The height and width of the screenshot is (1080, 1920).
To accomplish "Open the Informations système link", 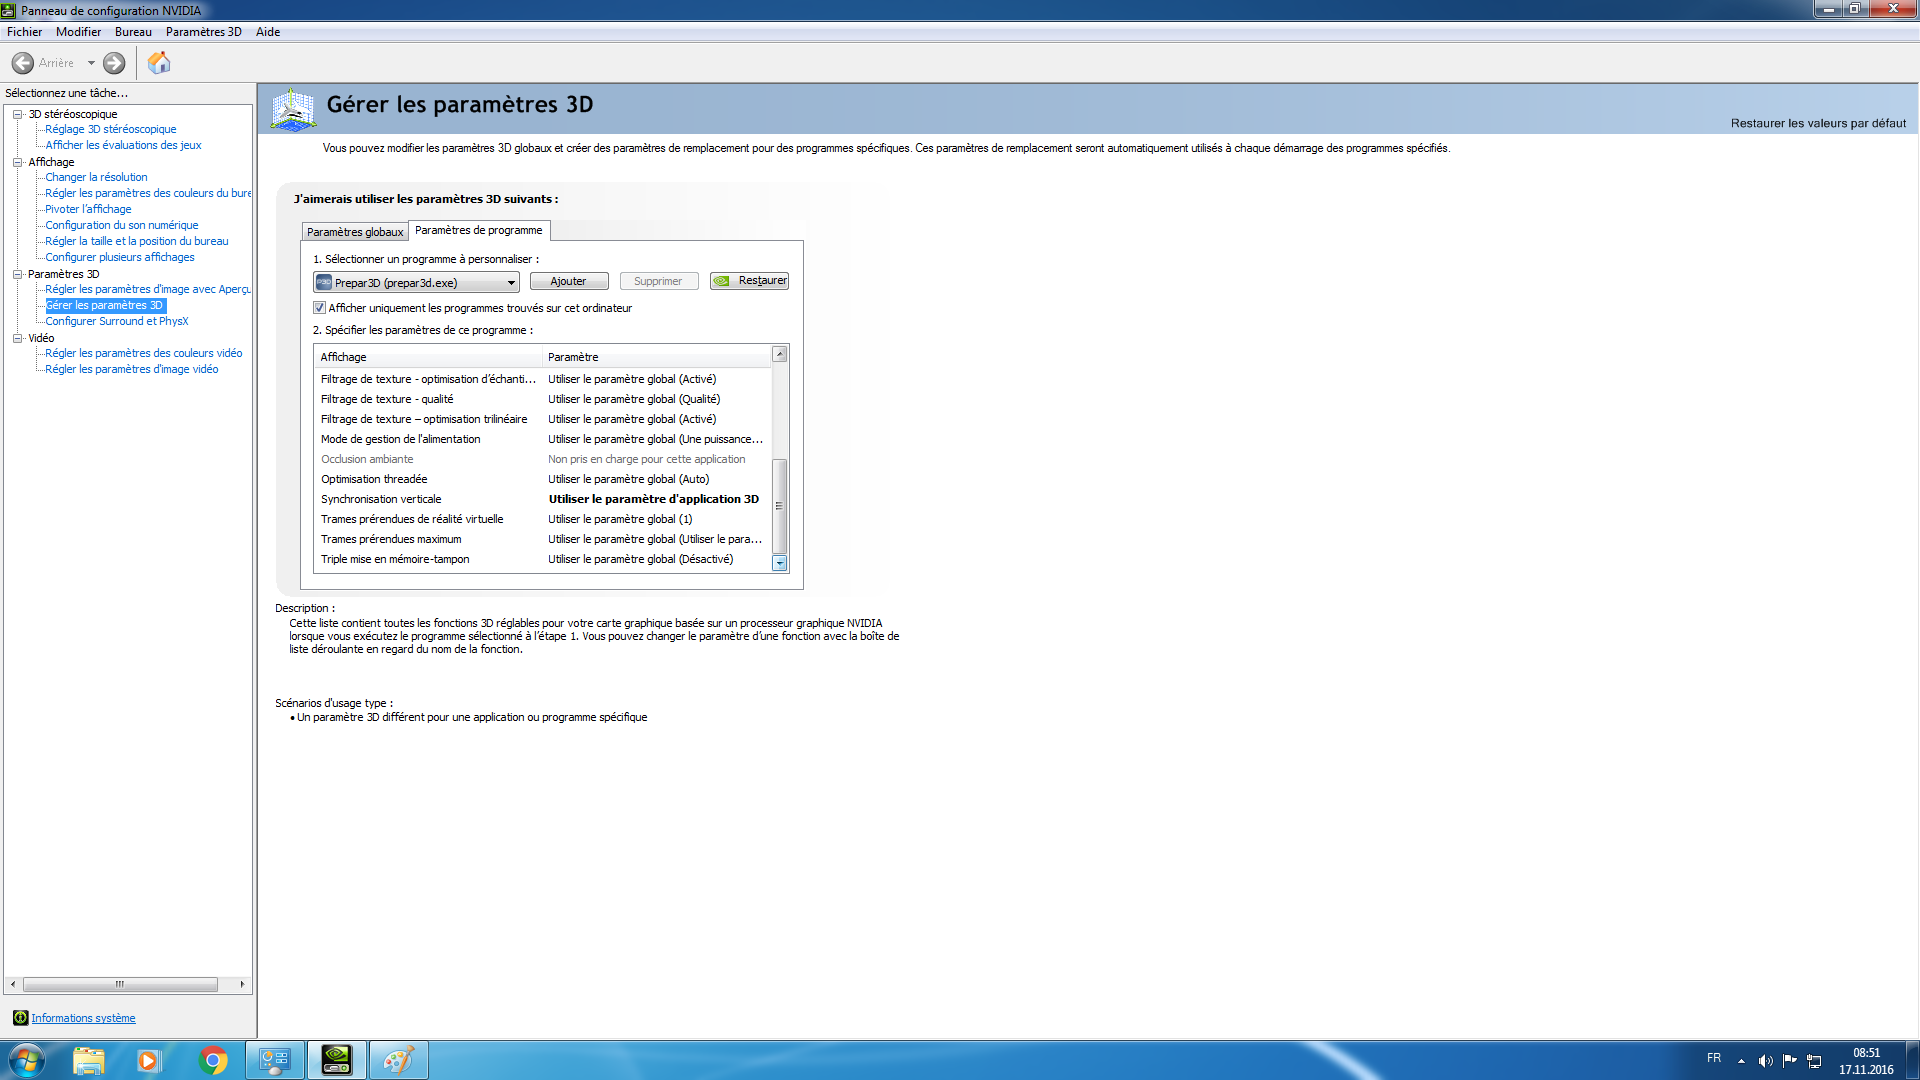I will [83, 1018].
